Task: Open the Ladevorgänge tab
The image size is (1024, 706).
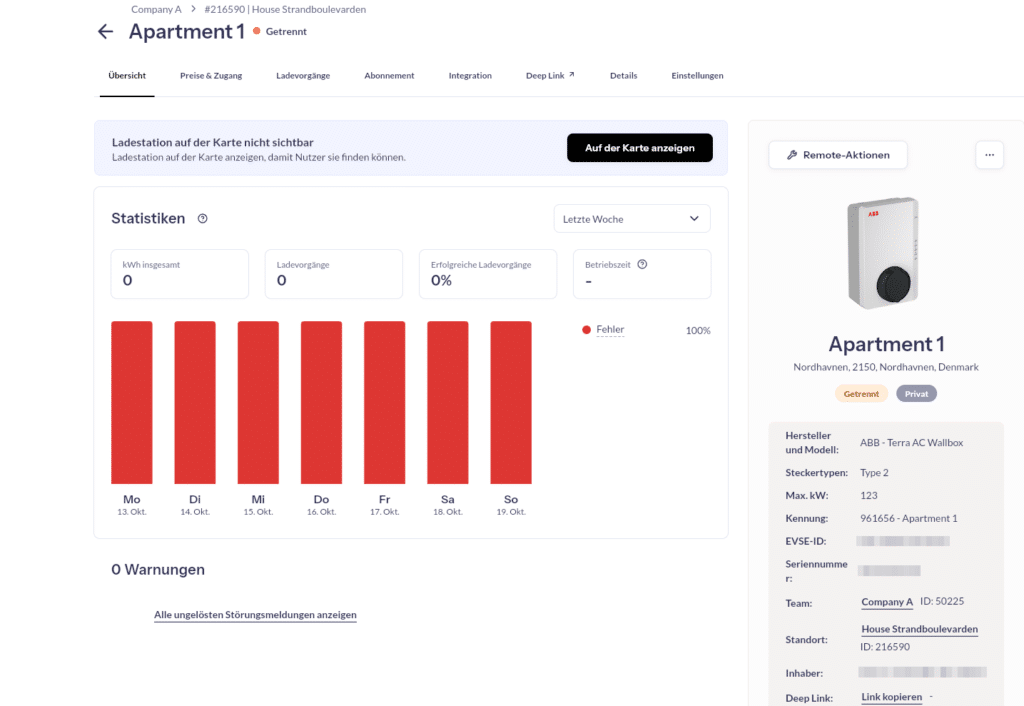Action: click(x=303, y=76)
